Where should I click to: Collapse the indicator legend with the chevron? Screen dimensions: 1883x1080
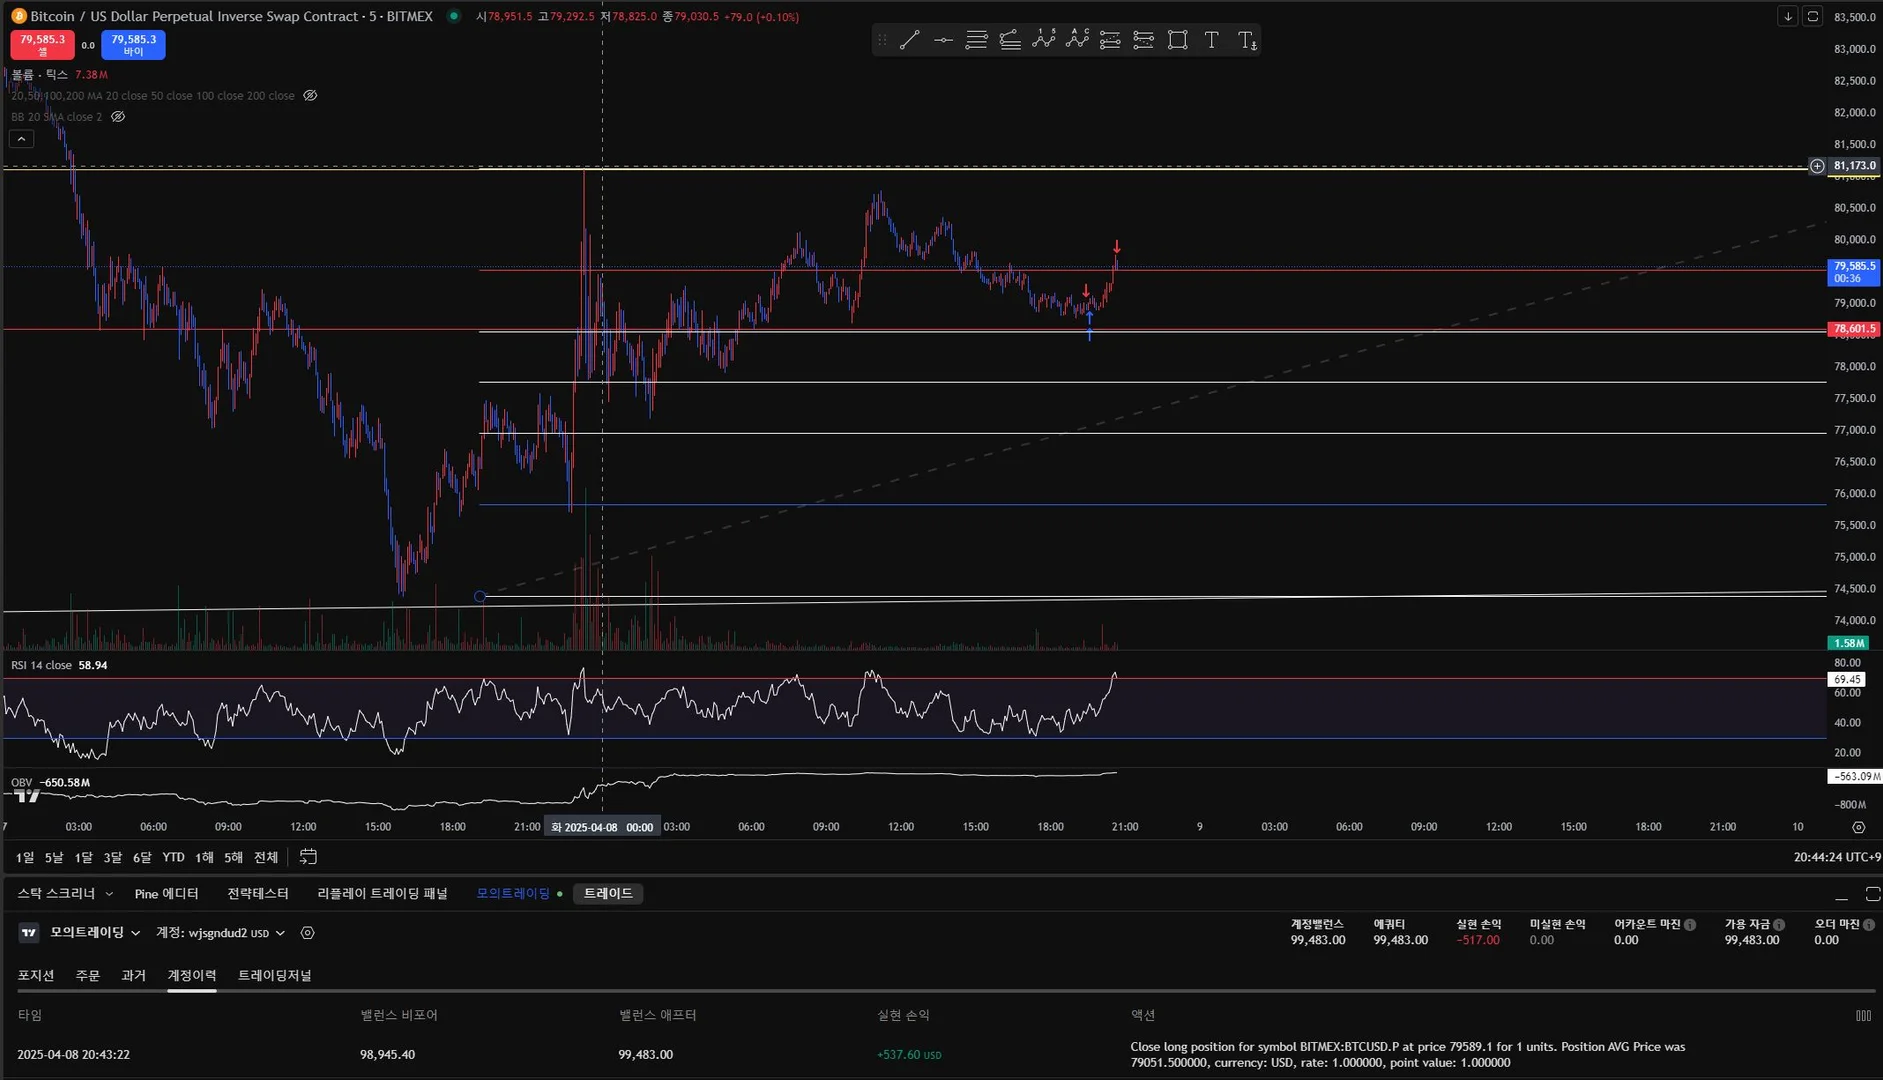point(21,139)
